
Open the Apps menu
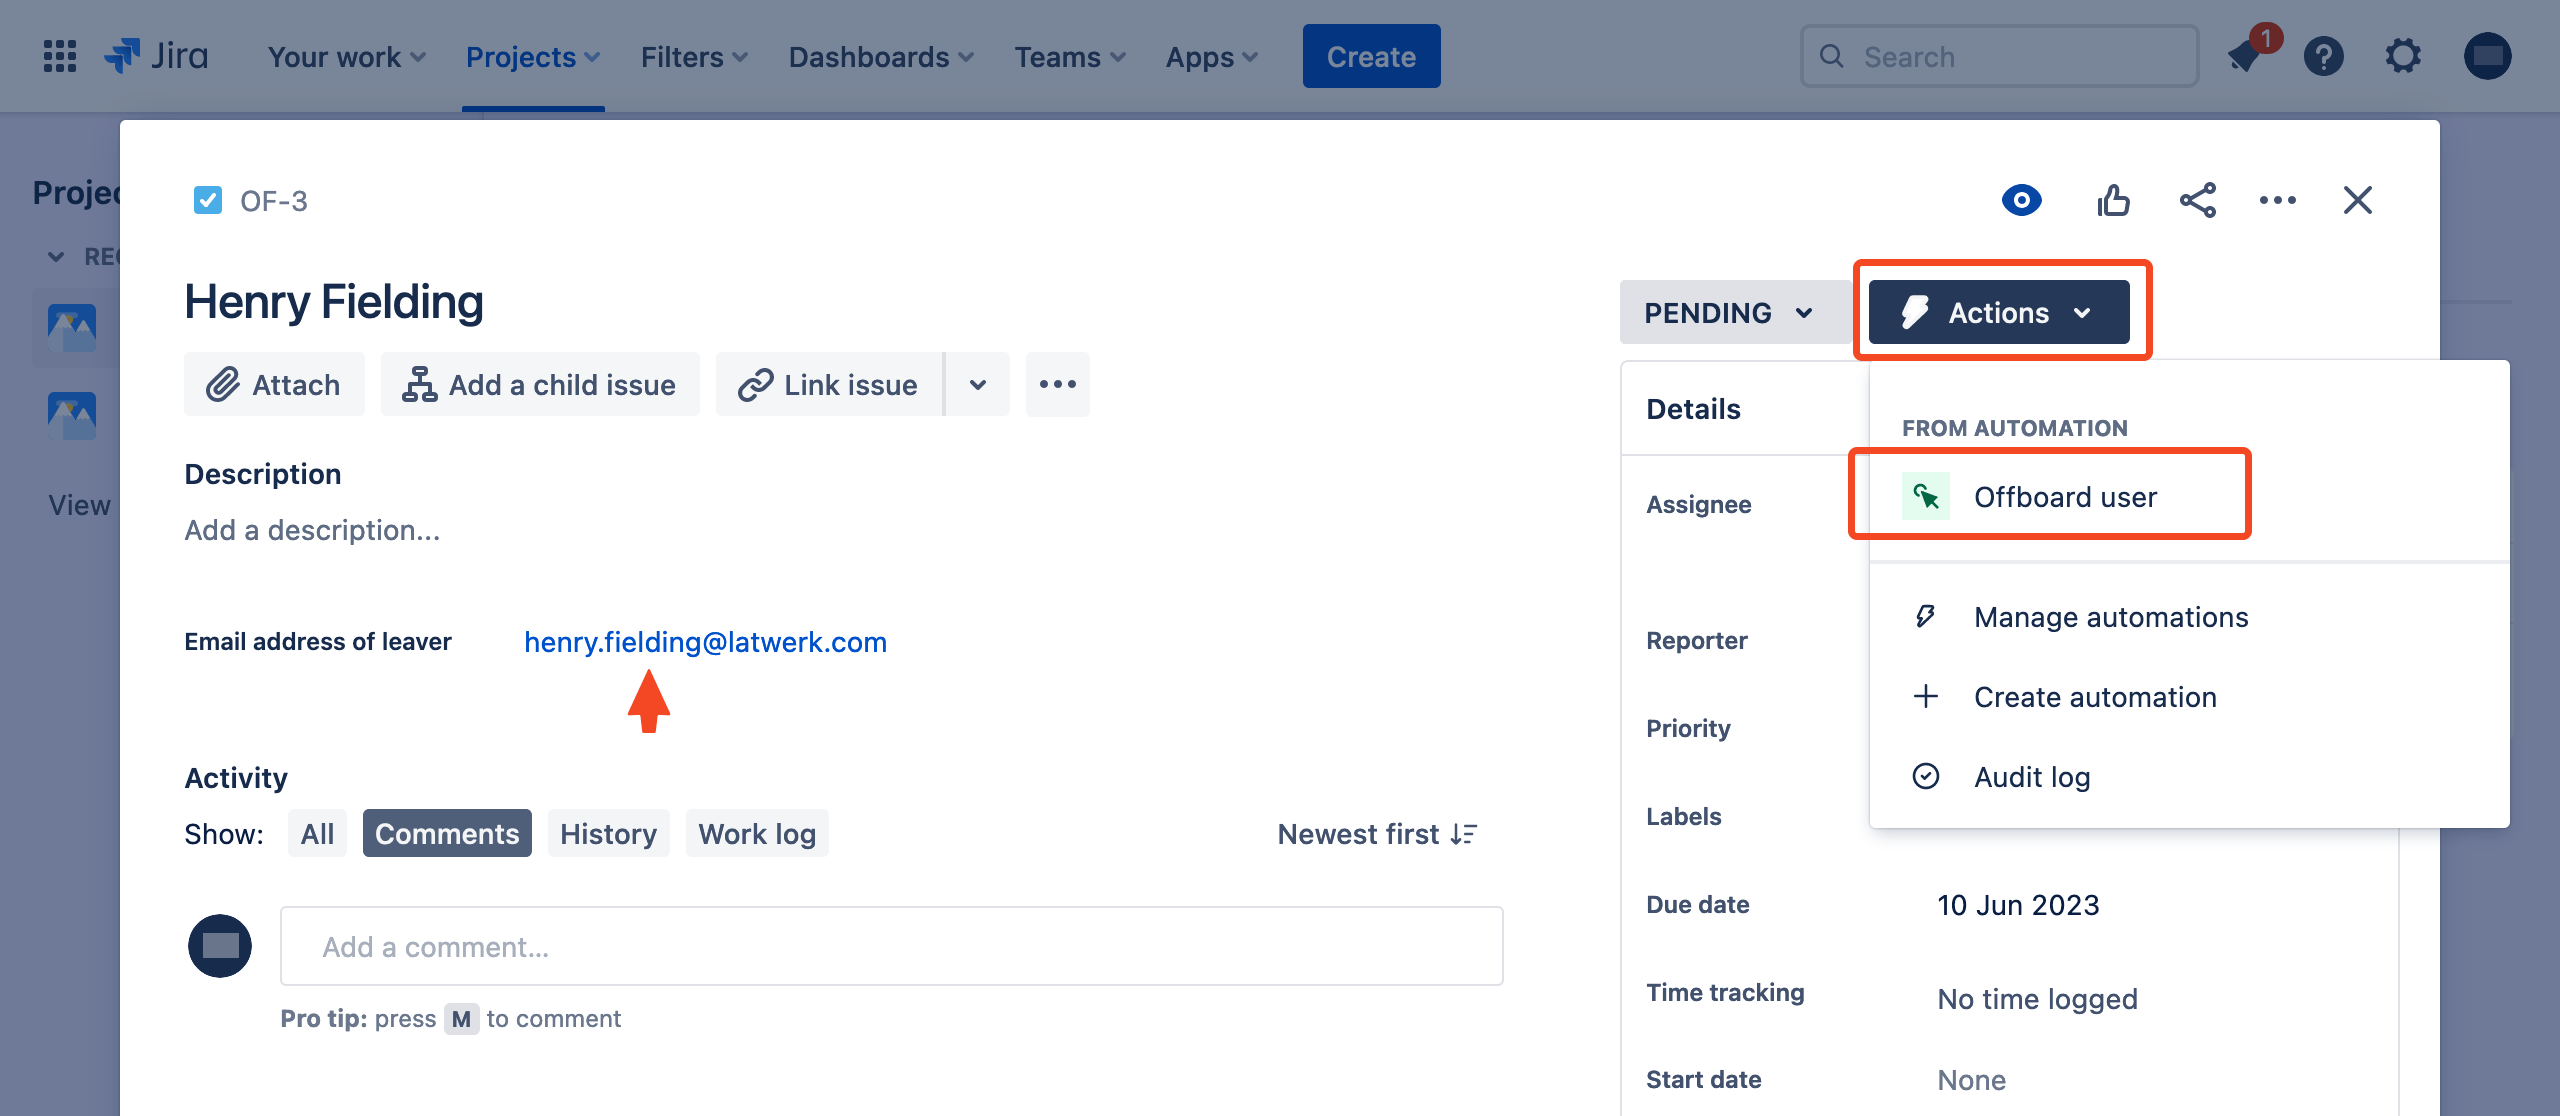pos(1211,56)
